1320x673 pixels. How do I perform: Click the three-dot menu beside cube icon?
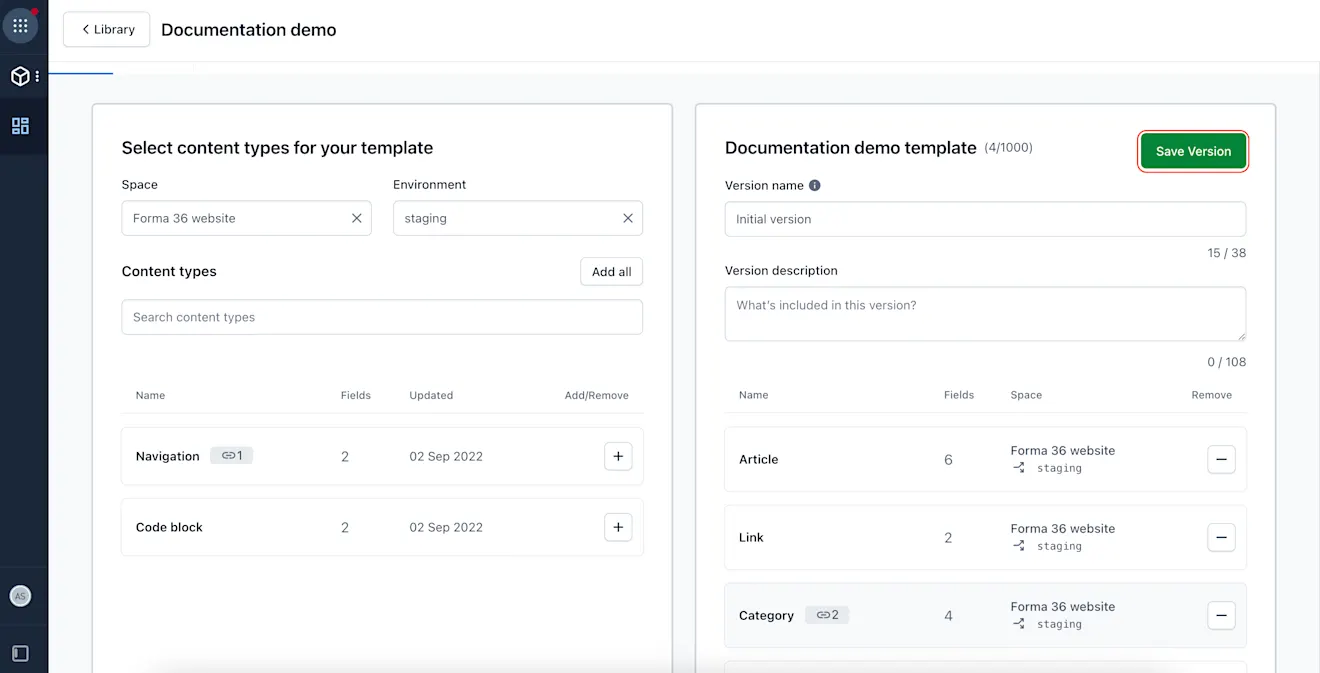click(38, 76)
